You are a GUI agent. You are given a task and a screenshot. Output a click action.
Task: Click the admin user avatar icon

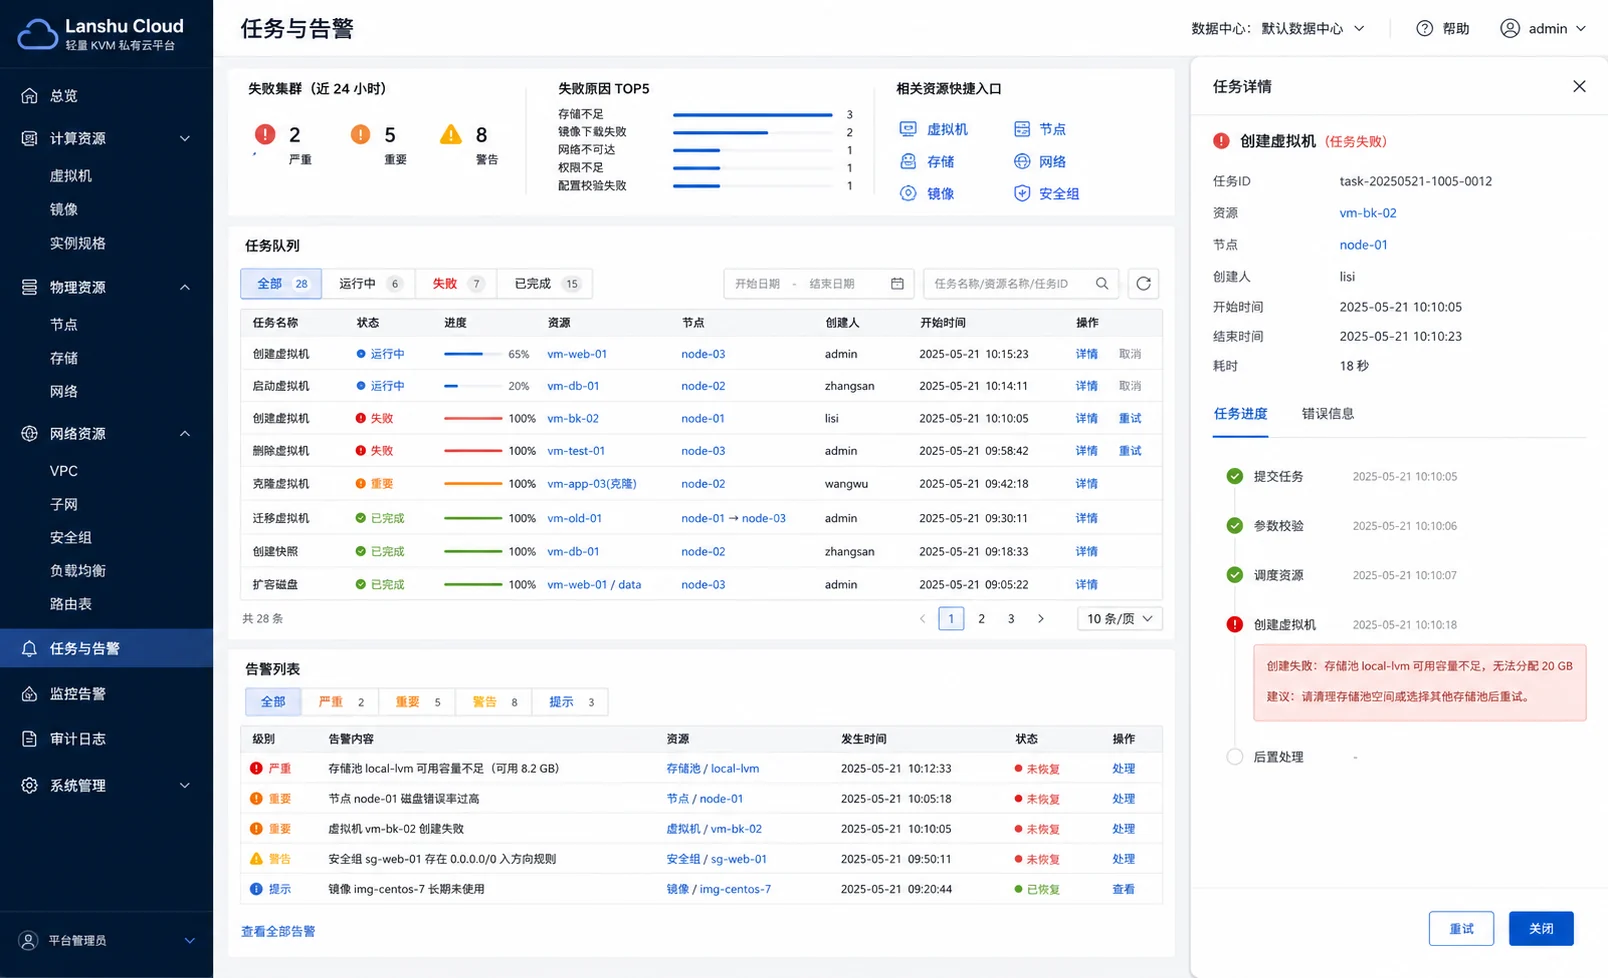[1510, 28]
